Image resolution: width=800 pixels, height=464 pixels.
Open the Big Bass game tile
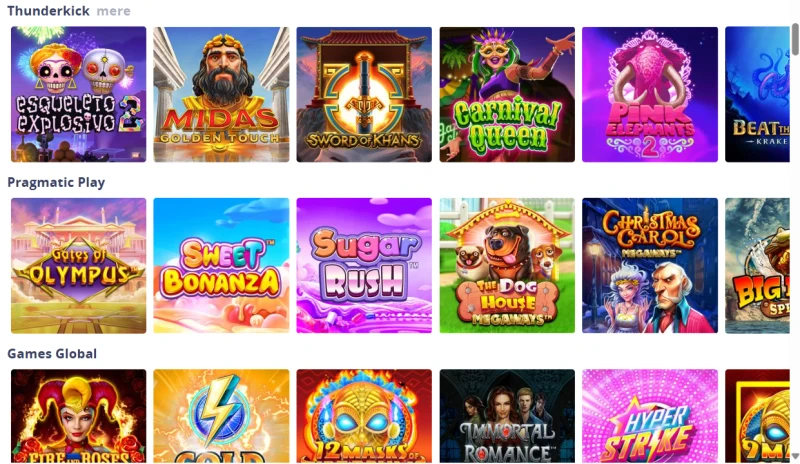click(757, 265)
